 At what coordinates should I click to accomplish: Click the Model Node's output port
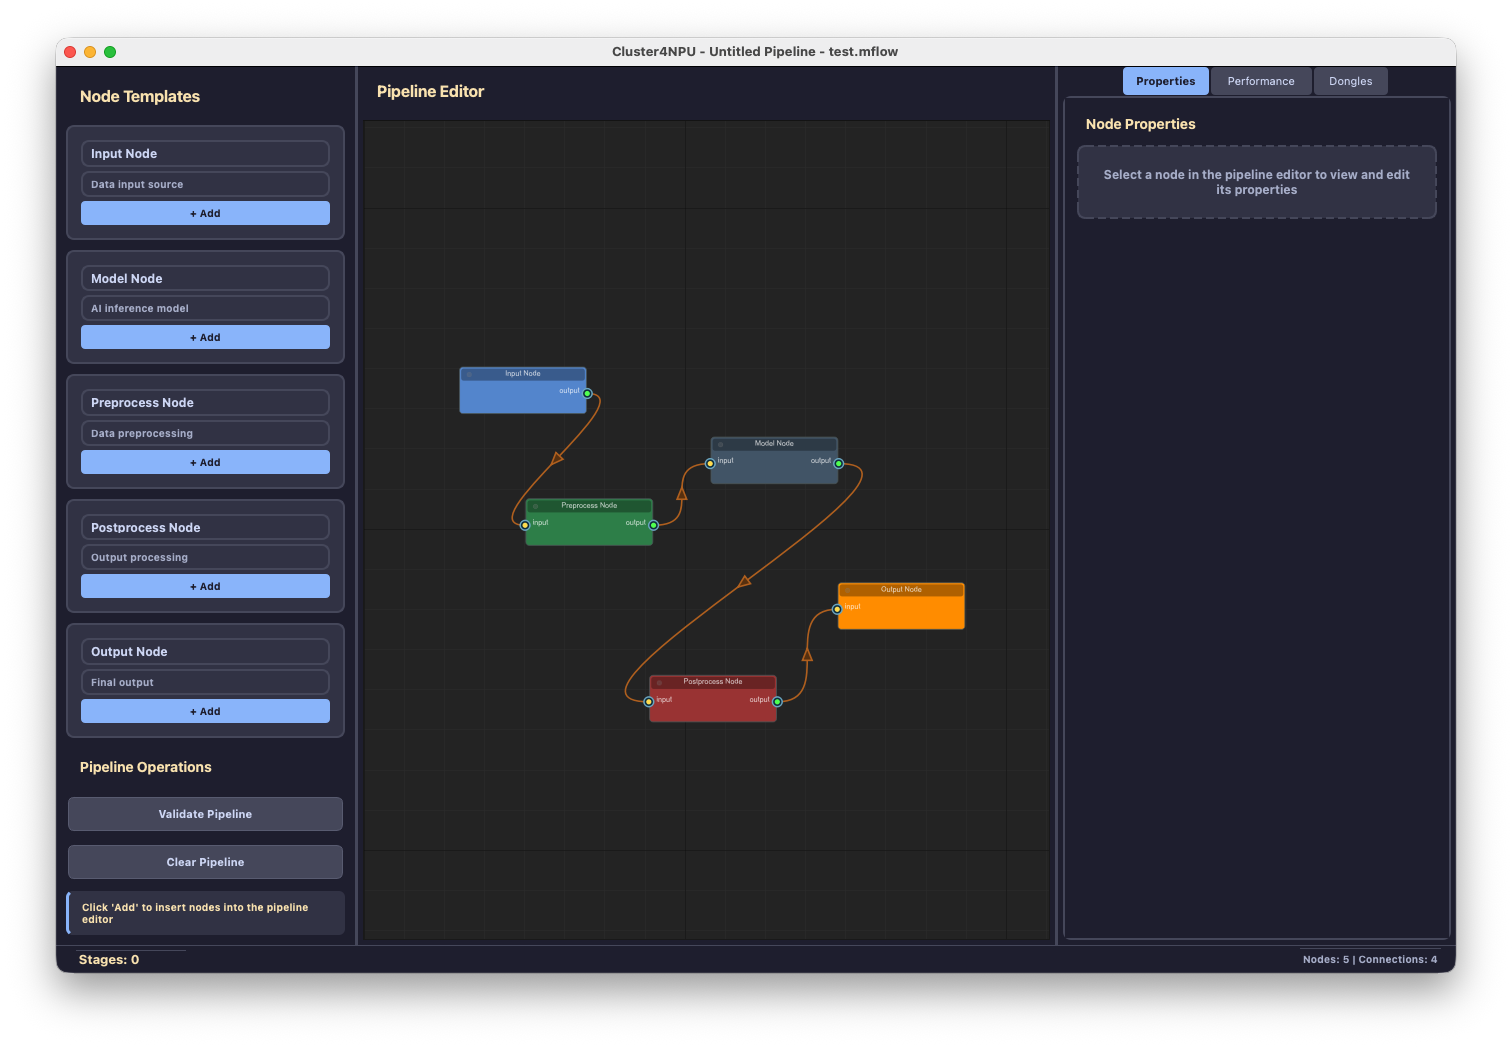click(x=839, y=463)
